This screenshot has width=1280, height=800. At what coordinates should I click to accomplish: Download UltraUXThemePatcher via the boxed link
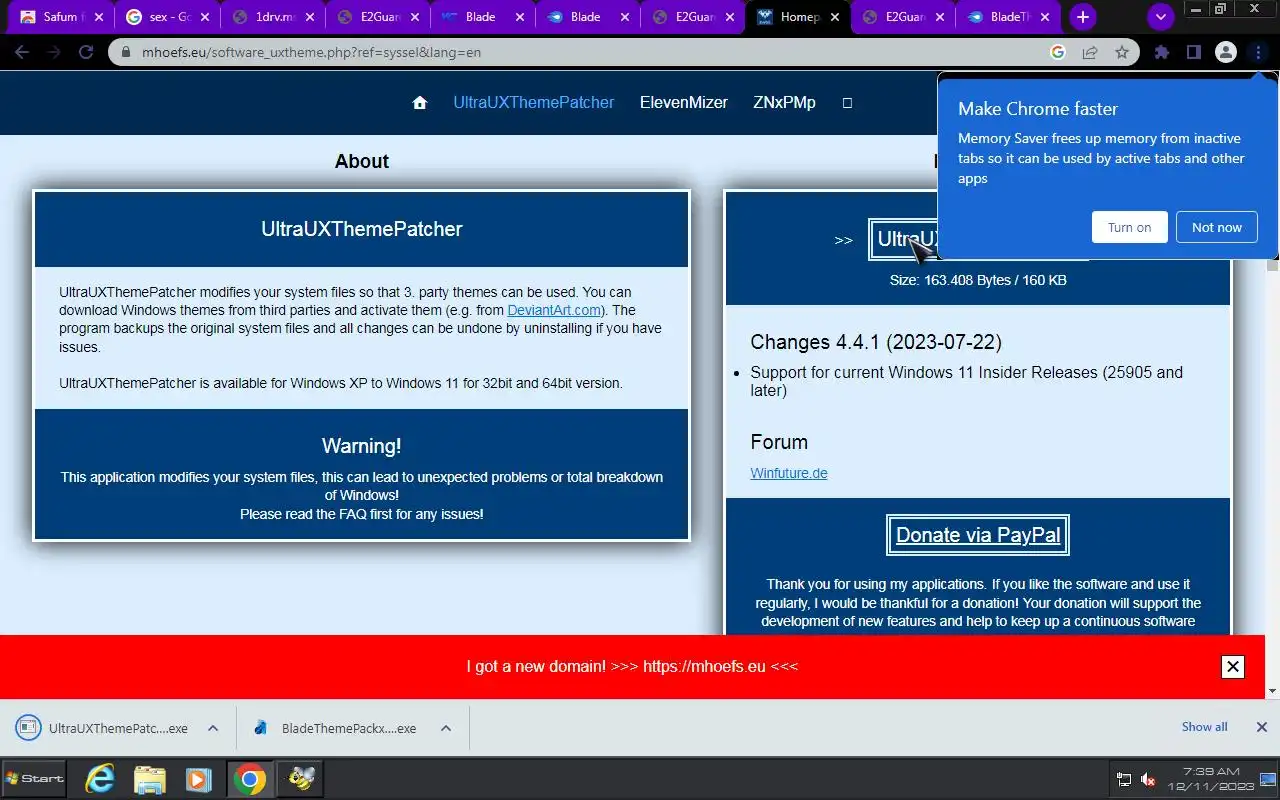tap(905, 239)
